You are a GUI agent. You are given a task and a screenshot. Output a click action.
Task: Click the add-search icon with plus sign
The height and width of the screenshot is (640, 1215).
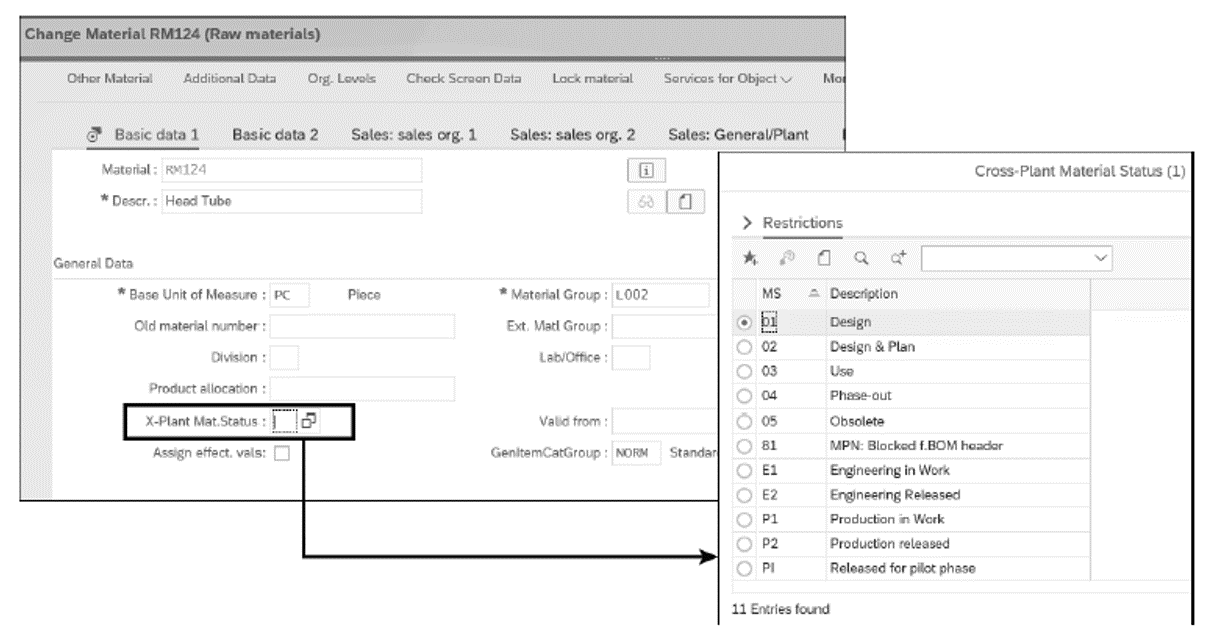pos(897,258)
